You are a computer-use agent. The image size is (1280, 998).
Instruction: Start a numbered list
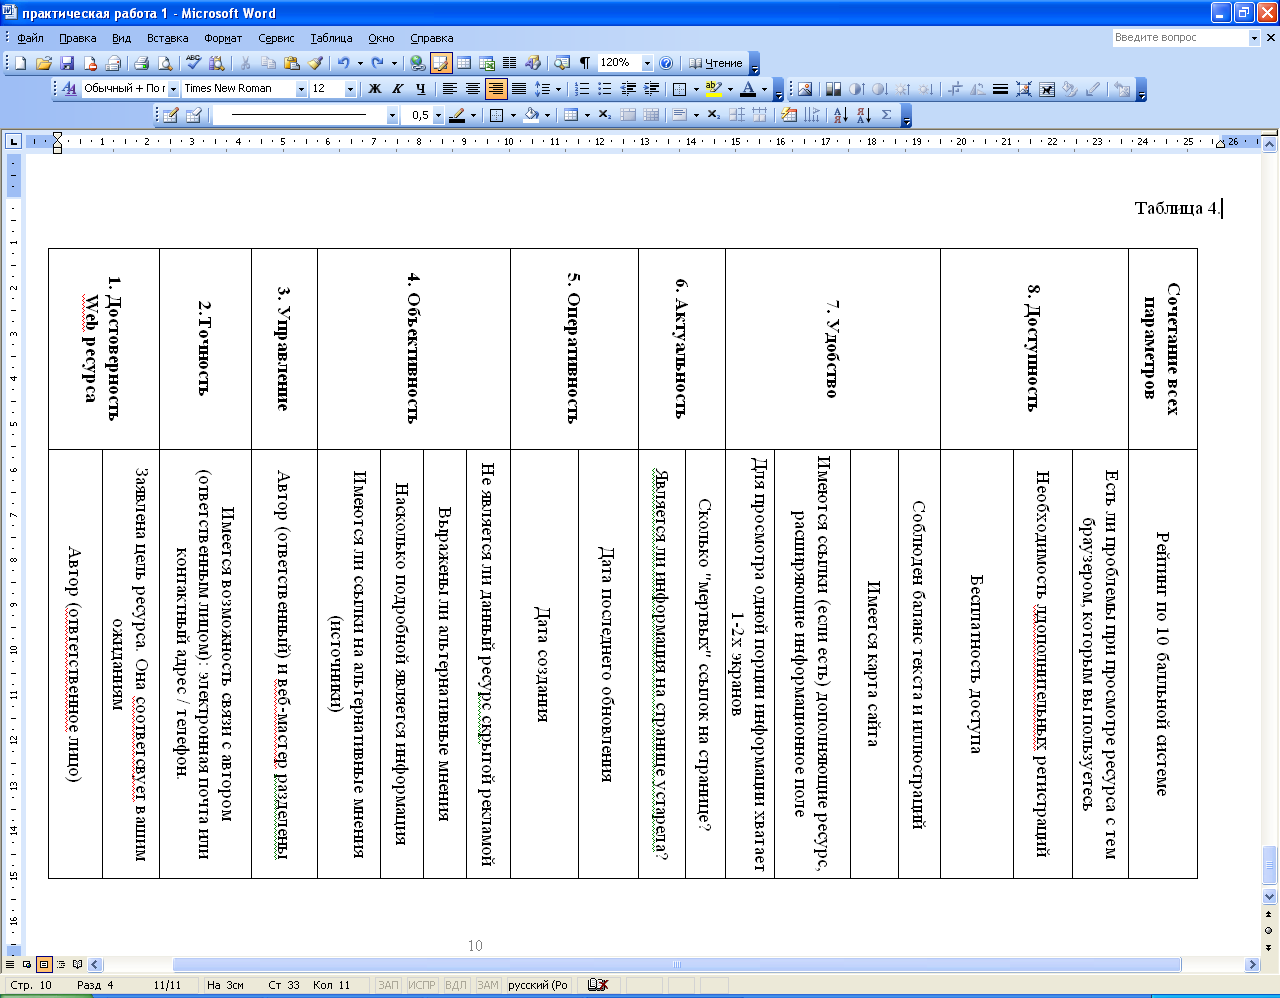pos(582,88)
